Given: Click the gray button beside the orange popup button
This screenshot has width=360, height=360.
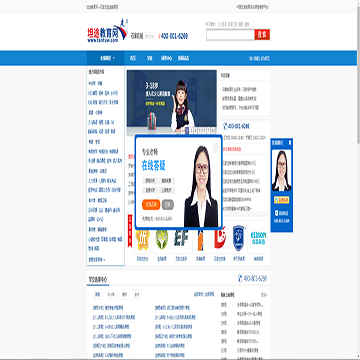Looking at the screenshot, I should (x=168, y=205).
